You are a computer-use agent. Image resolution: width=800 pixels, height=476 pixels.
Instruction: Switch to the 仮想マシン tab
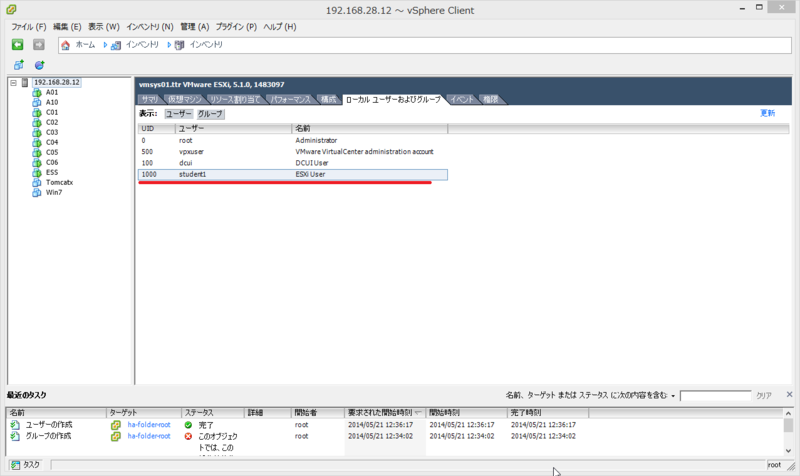(185, 99)
